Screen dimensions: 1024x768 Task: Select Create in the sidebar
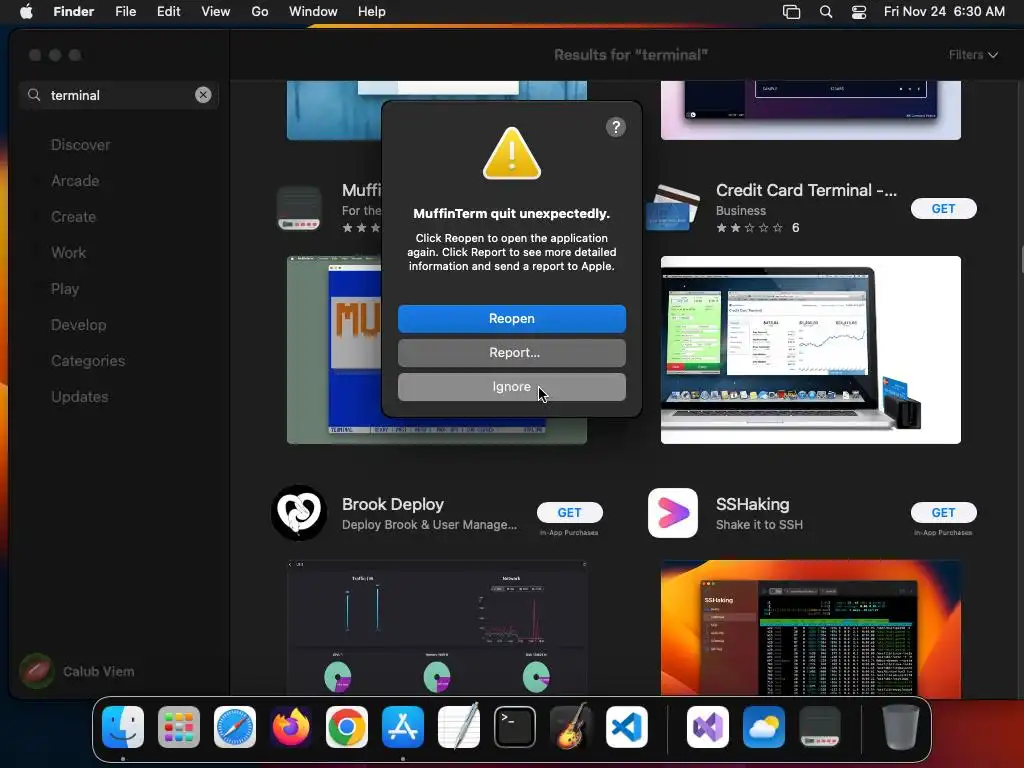click(73, 217)
